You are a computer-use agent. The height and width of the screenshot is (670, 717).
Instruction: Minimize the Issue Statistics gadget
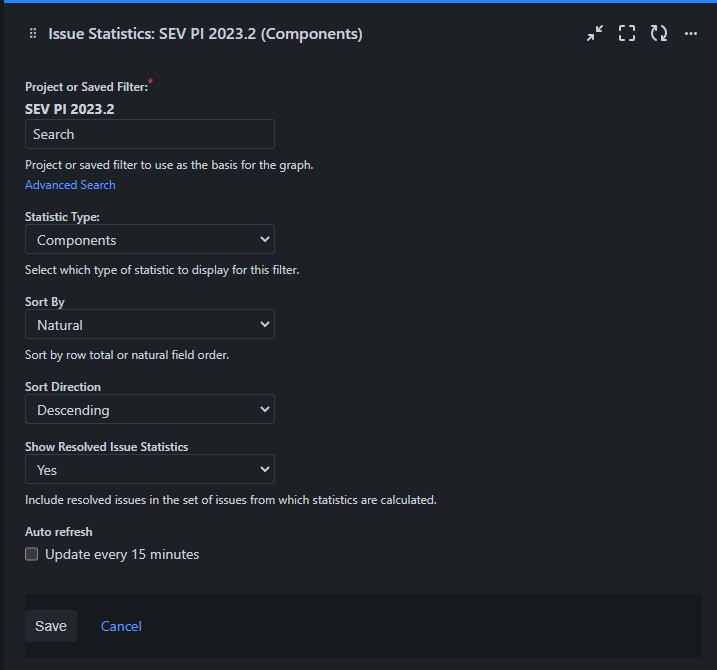point(595,33)
